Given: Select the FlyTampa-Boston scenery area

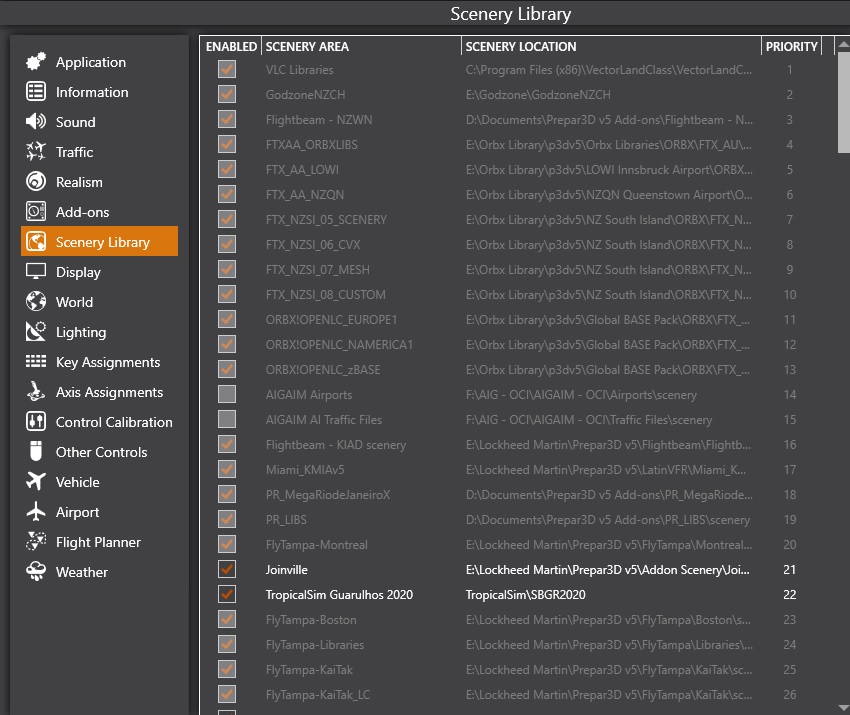Looking at the screenshot, I should click(x=311, y=620).
